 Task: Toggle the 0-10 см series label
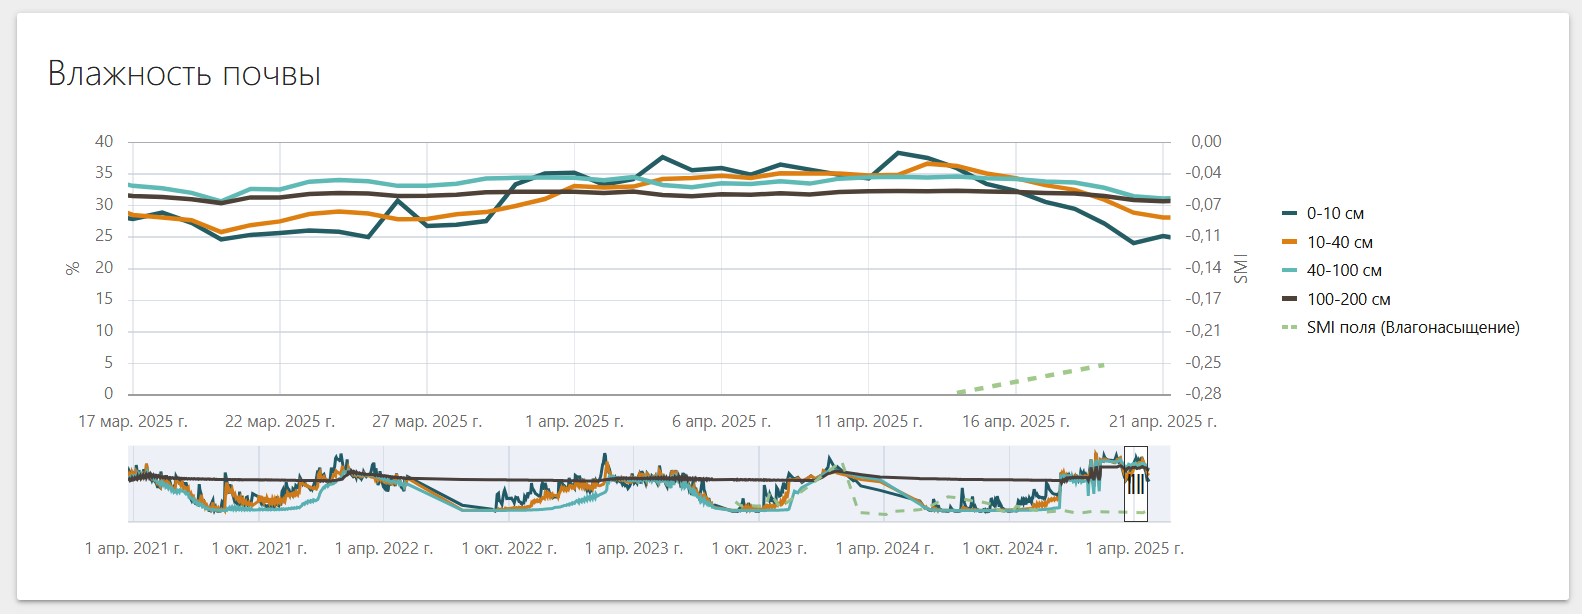(1335, 214)
